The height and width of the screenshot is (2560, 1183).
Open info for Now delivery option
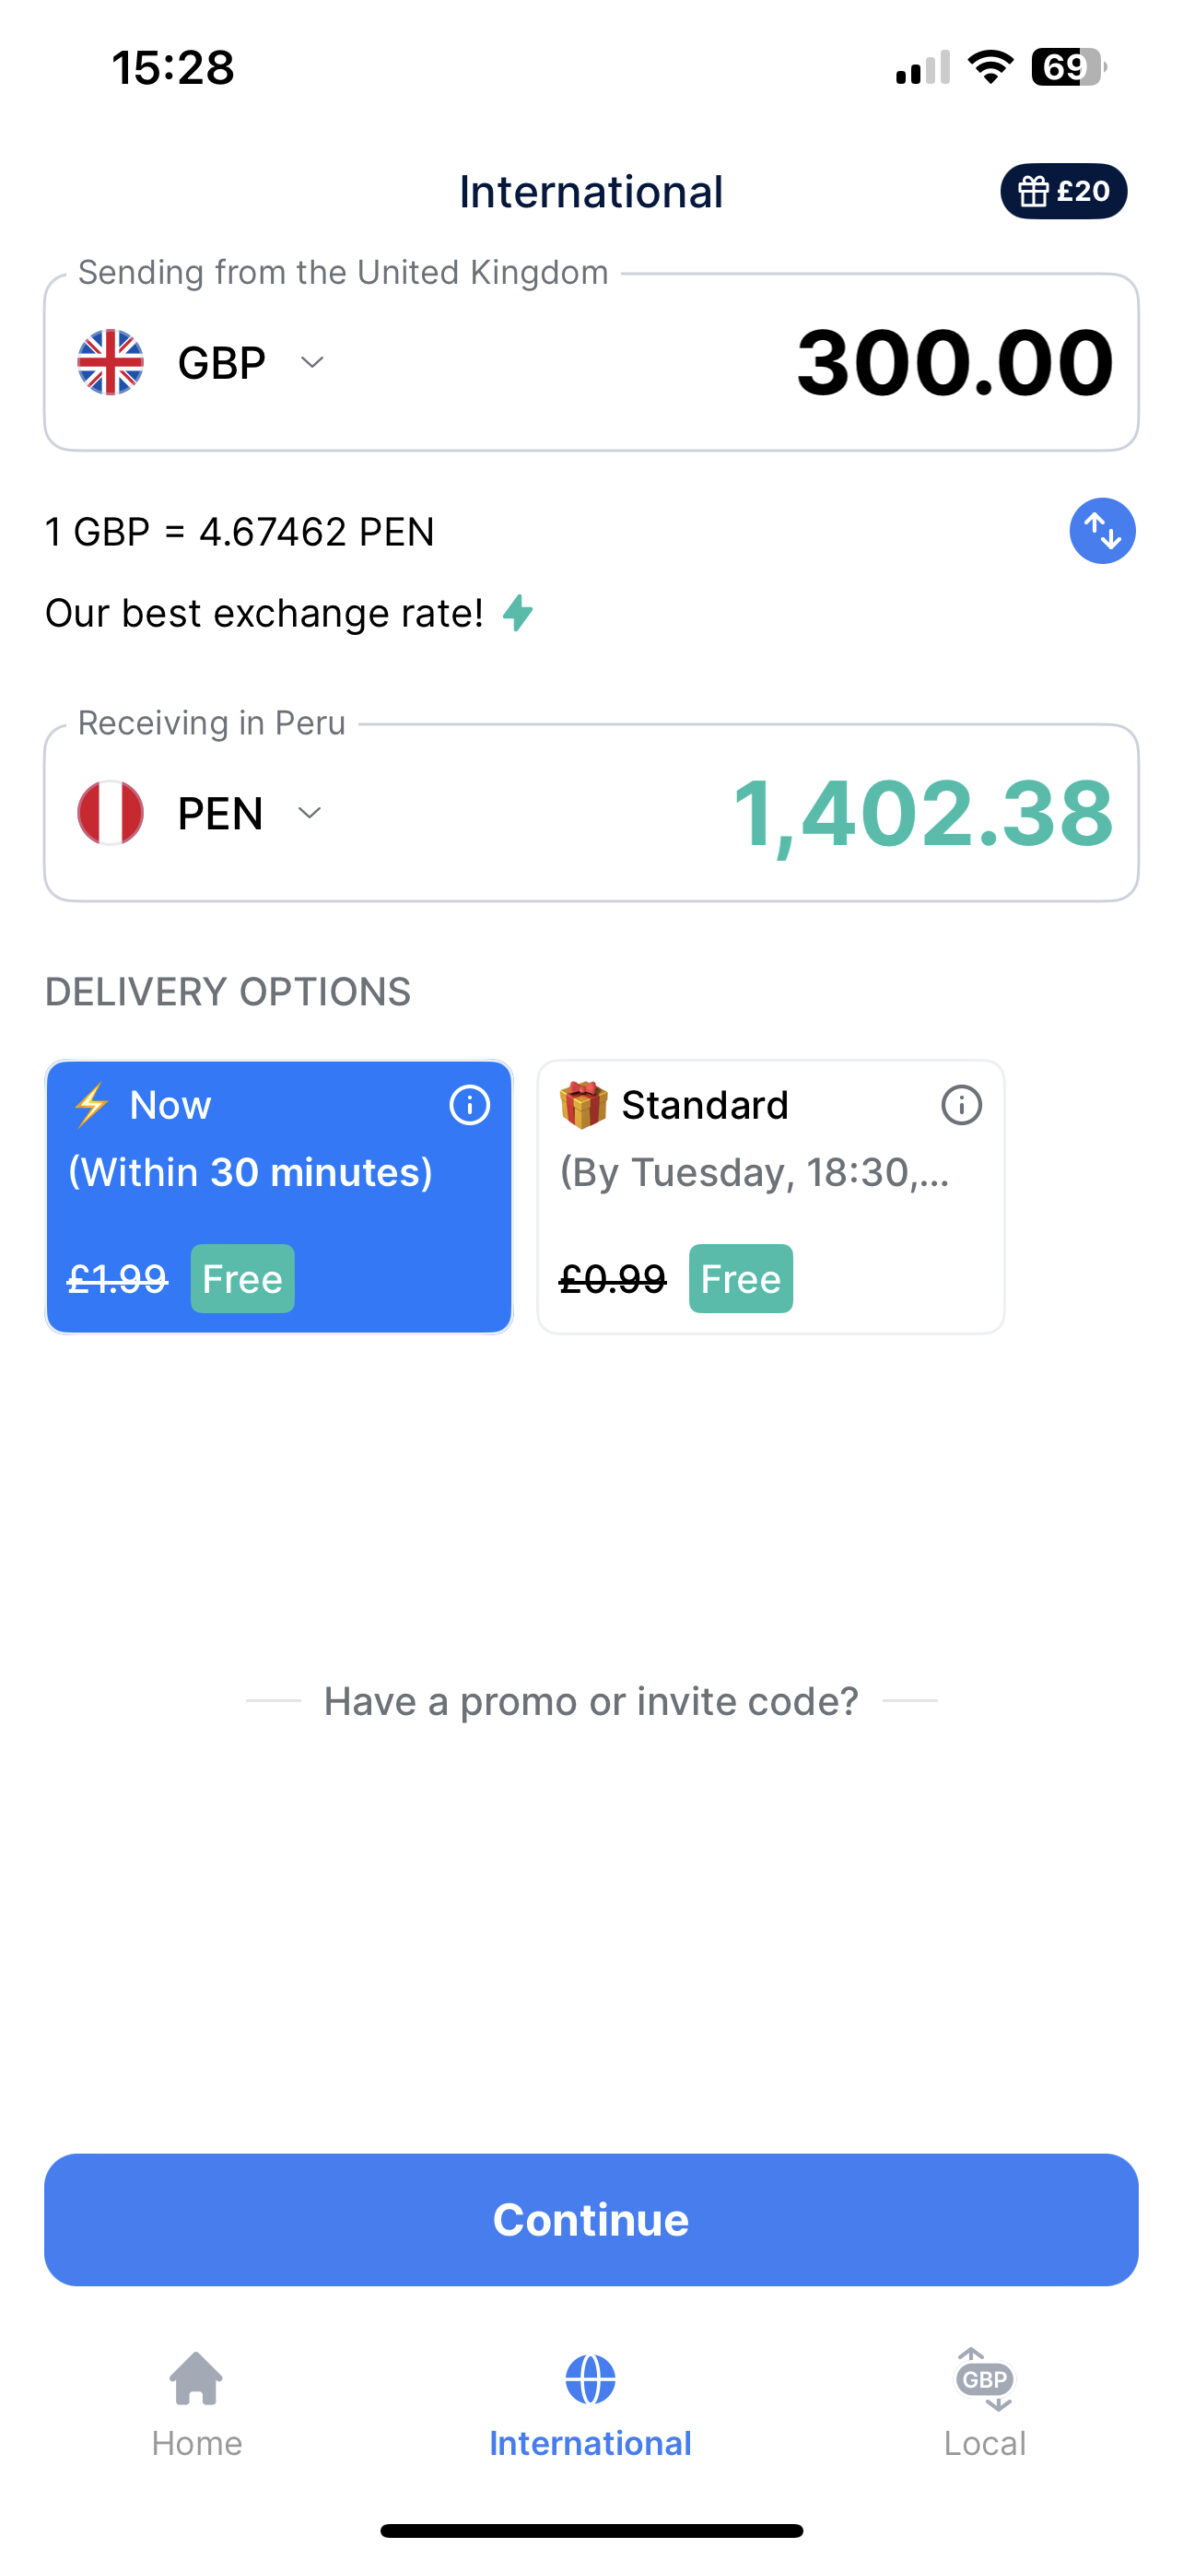469,1105
